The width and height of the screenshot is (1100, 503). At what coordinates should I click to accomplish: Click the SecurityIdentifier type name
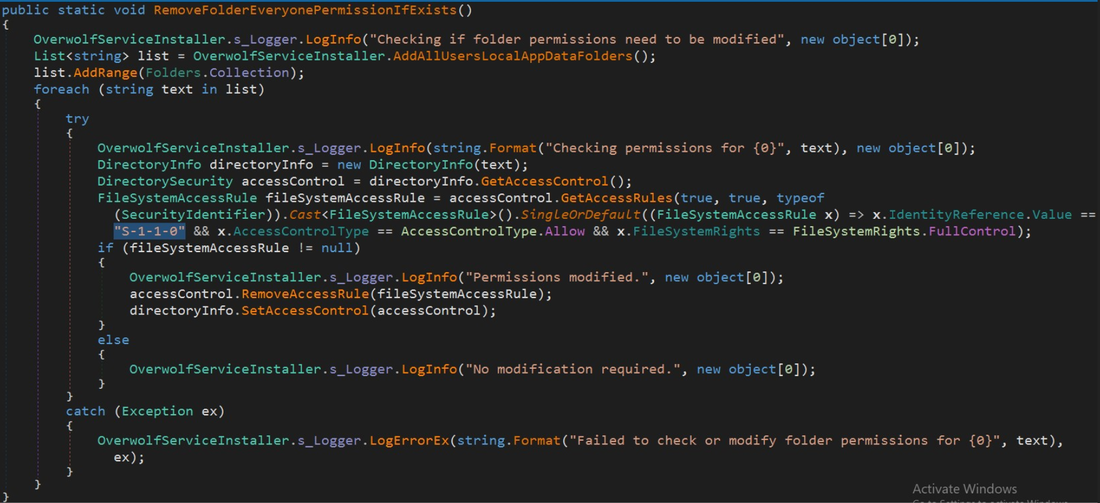click(194, 214)
